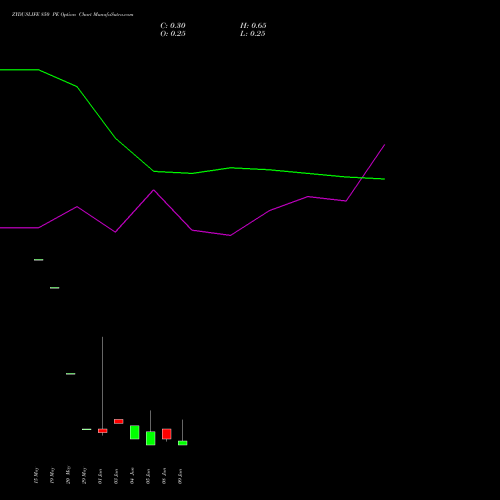Click the 08 Jun date label

coord(164,476)
